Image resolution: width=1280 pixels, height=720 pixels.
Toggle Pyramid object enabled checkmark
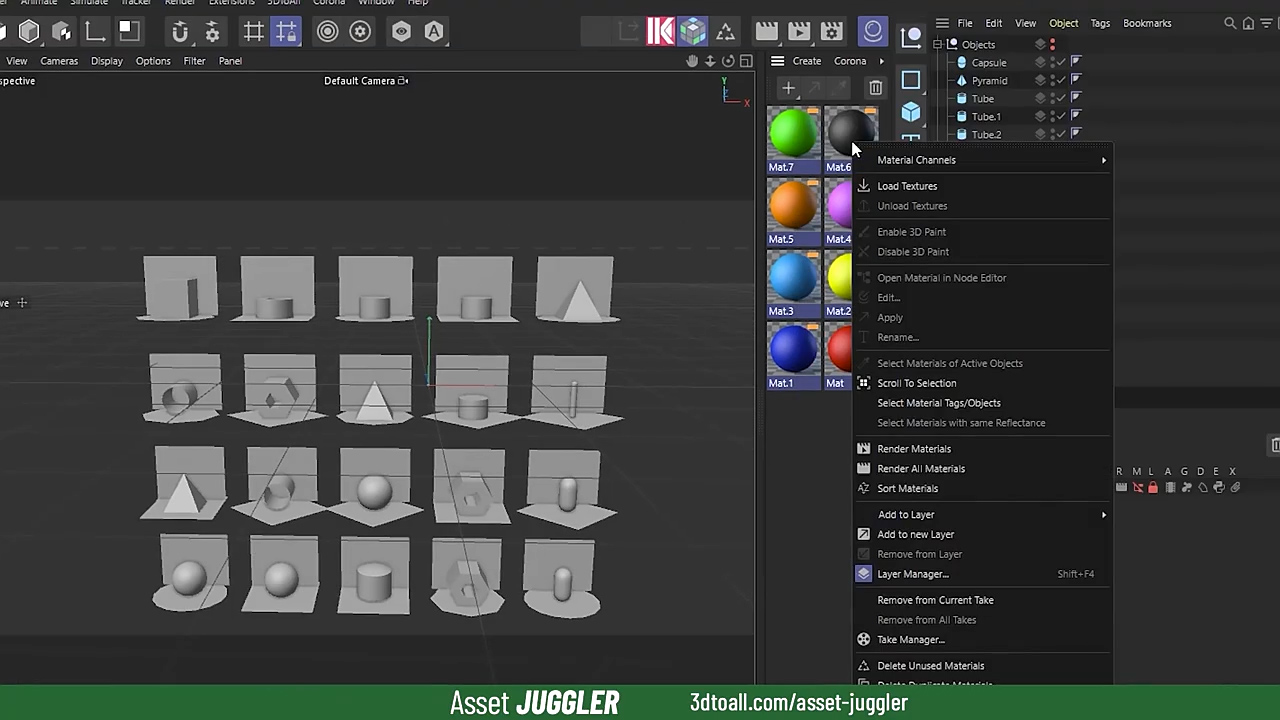tap(1061, 80)
